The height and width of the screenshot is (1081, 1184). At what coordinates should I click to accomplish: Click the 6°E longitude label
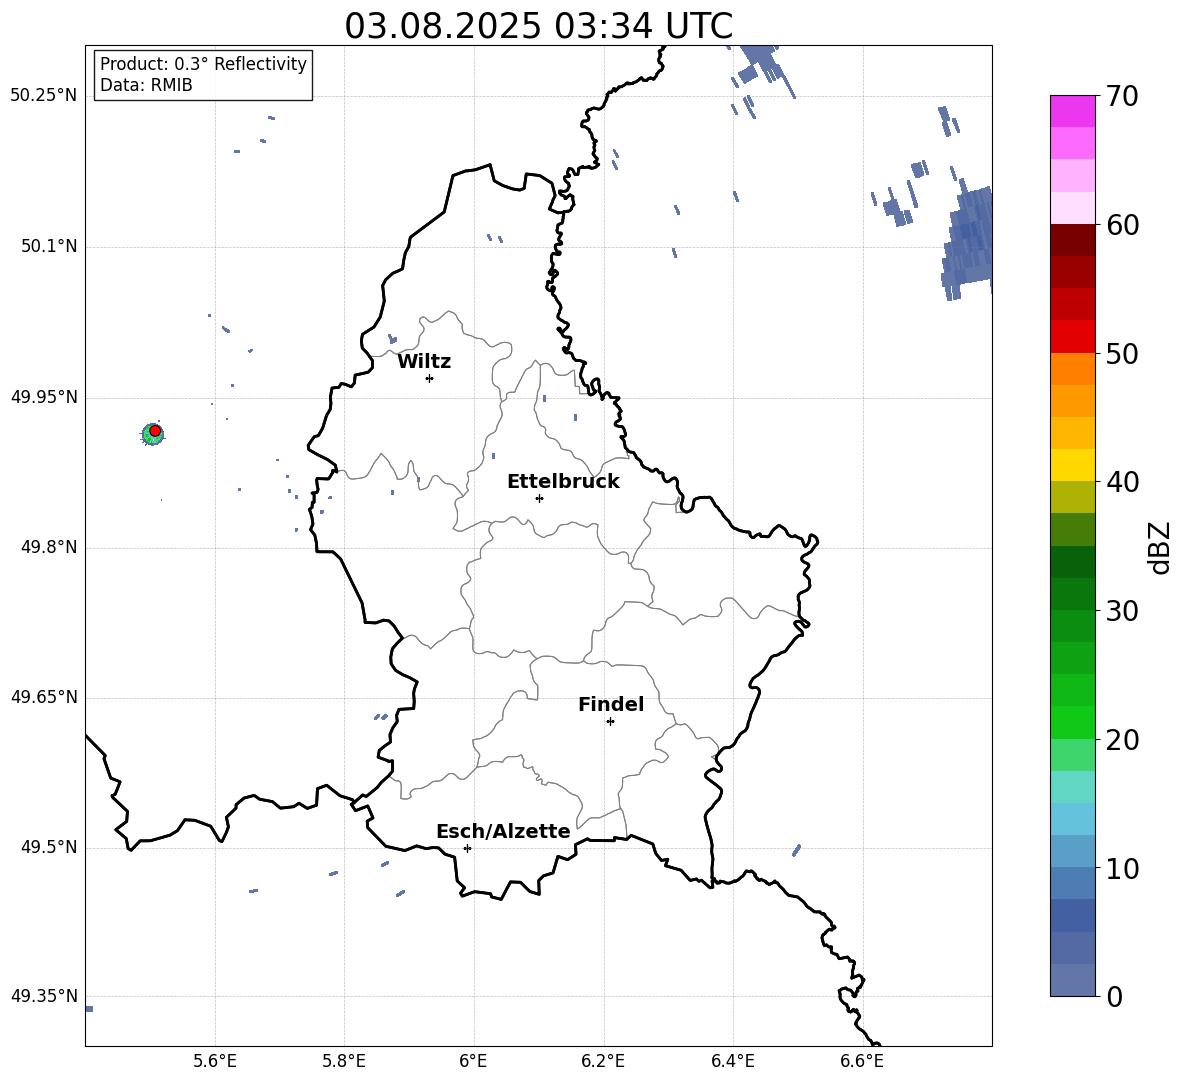pyautogui.click(x=473, y=1061)
